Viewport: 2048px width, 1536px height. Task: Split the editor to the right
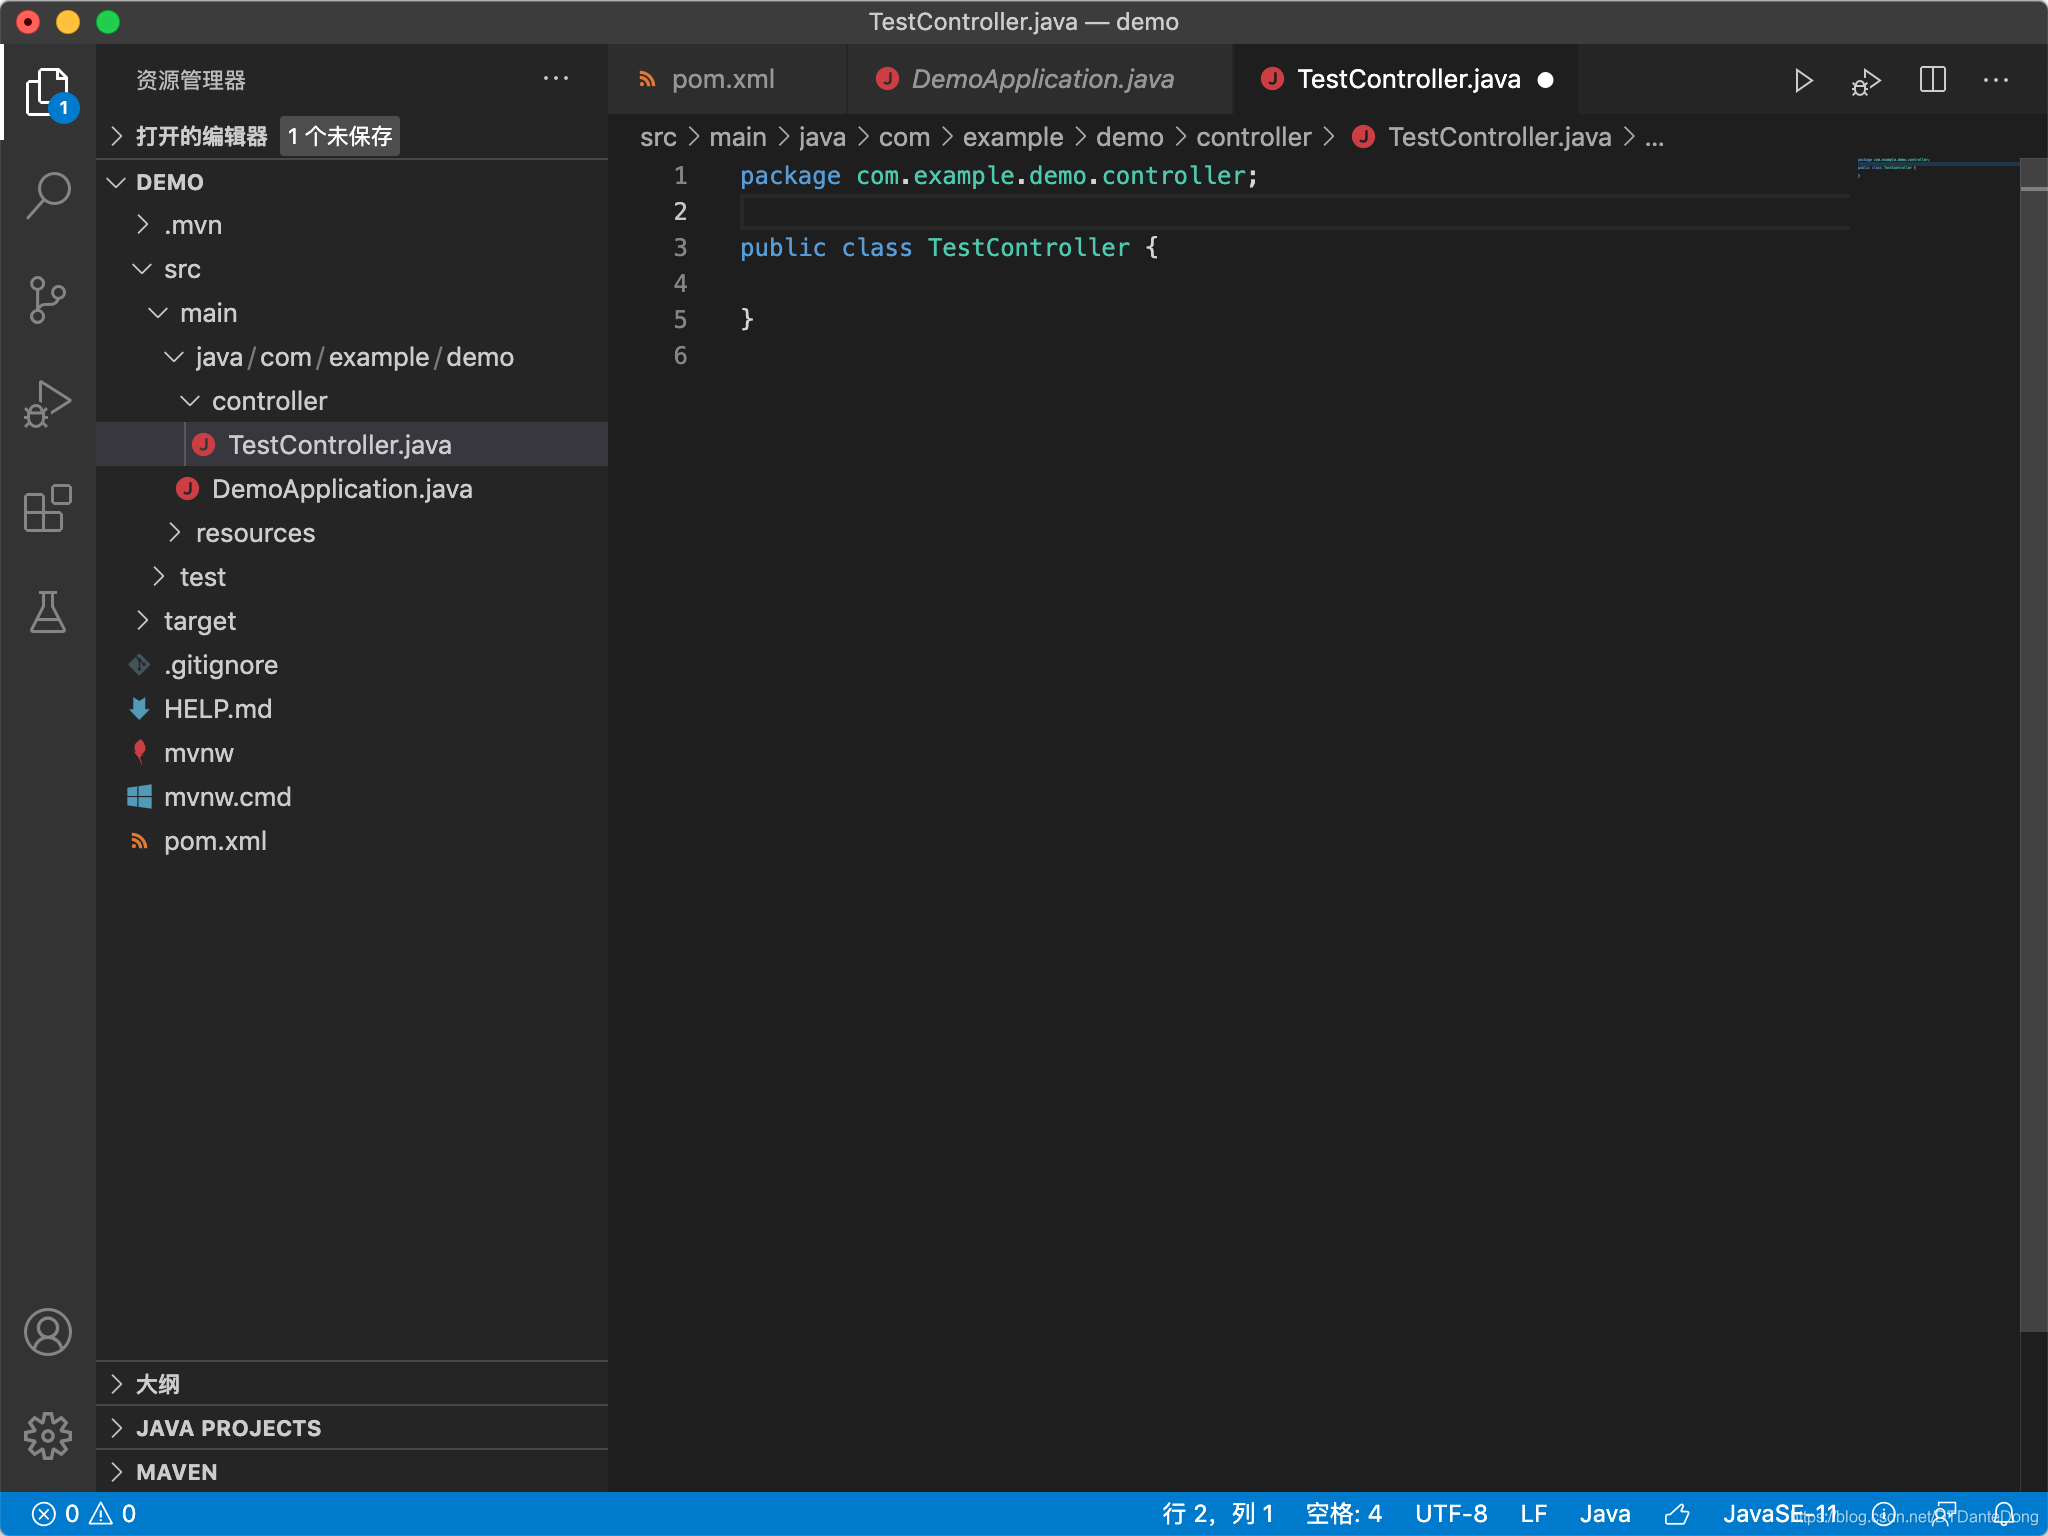(x=1933, y=79)
